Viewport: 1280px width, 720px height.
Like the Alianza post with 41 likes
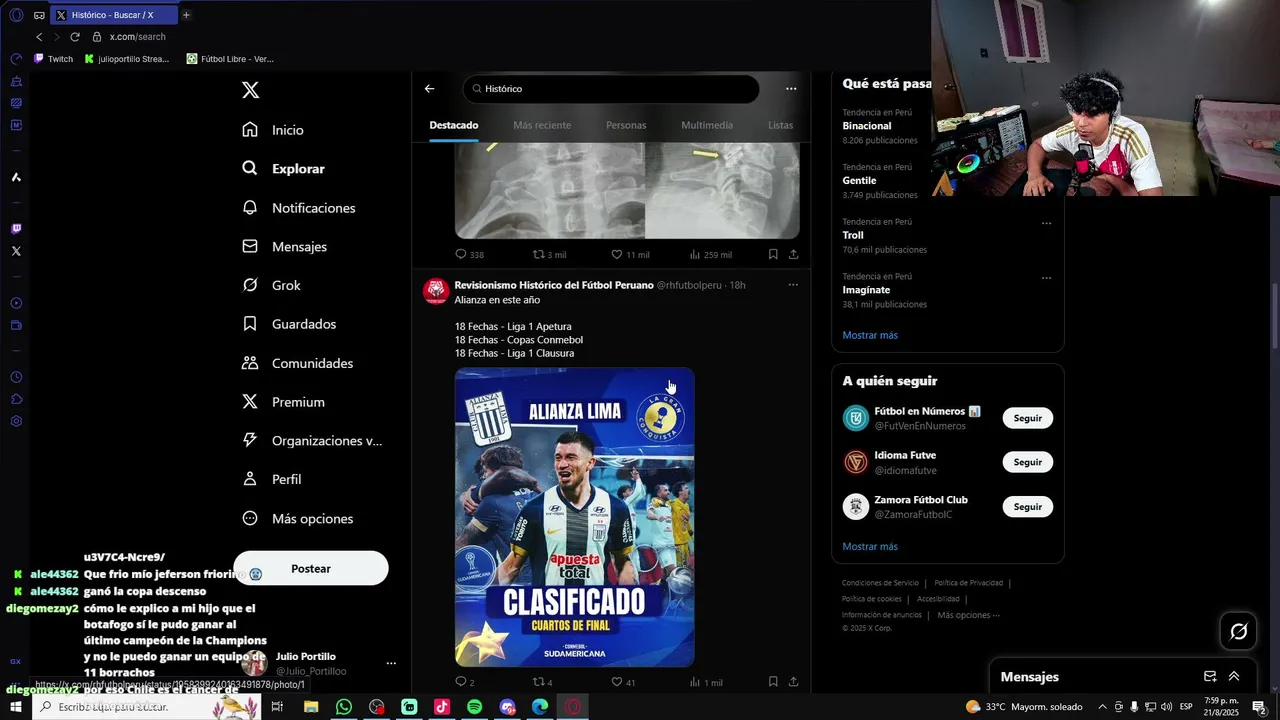coord(623,682)
